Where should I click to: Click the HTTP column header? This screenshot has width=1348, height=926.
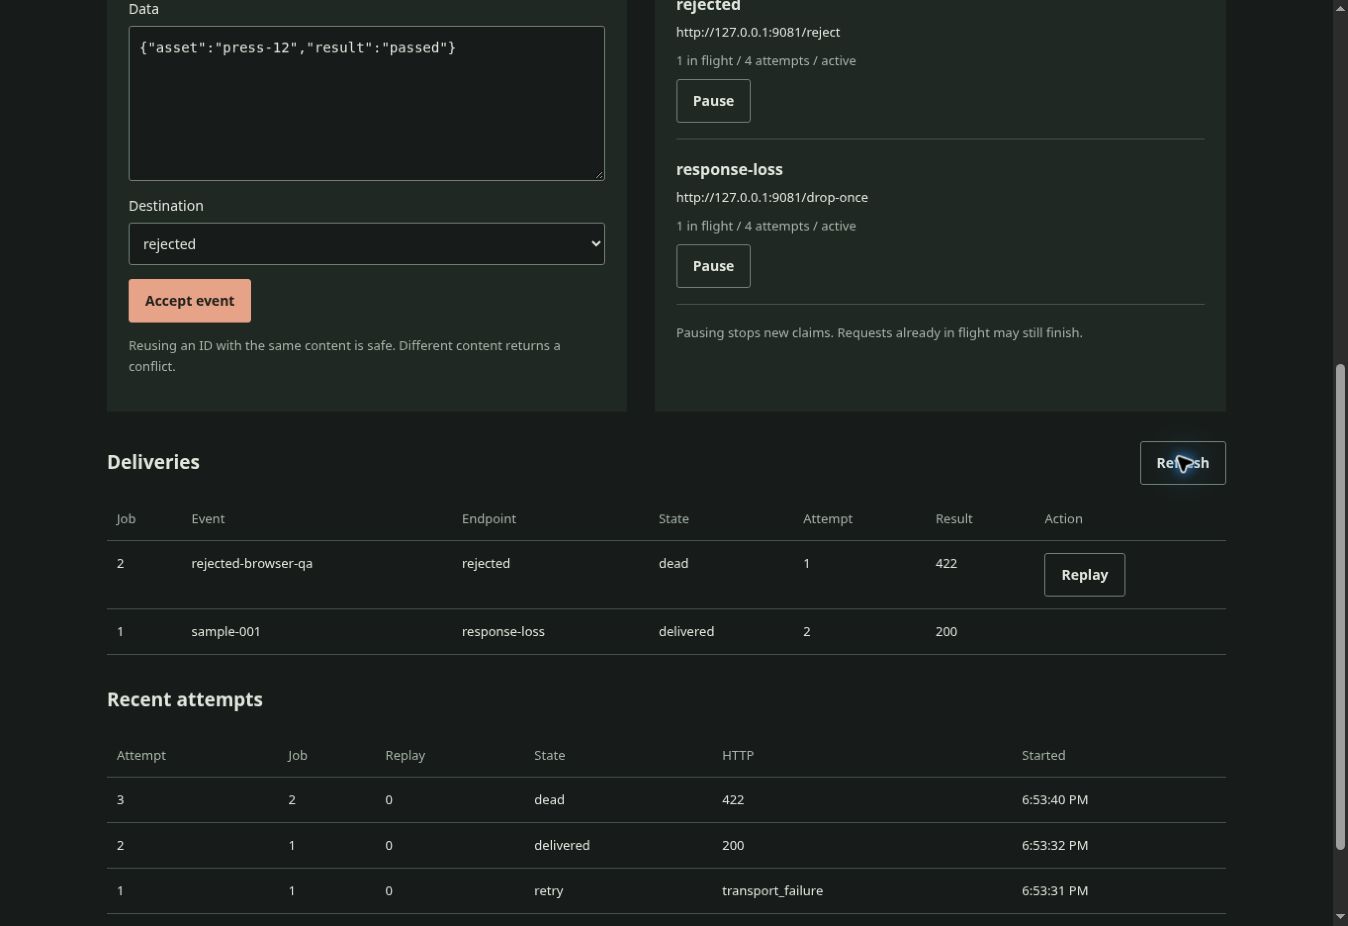pyautogui.click(x=738, y=755)
